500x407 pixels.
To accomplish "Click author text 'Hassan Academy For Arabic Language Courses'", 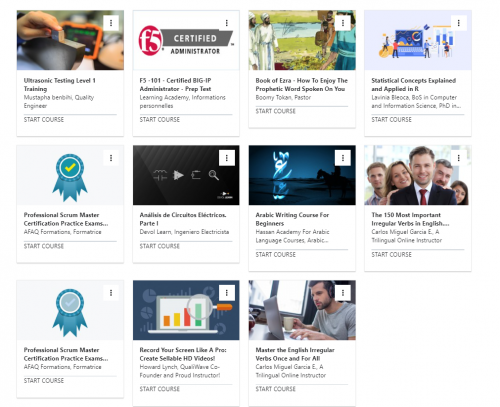I will pyautogui.click(x=292, y=236).
